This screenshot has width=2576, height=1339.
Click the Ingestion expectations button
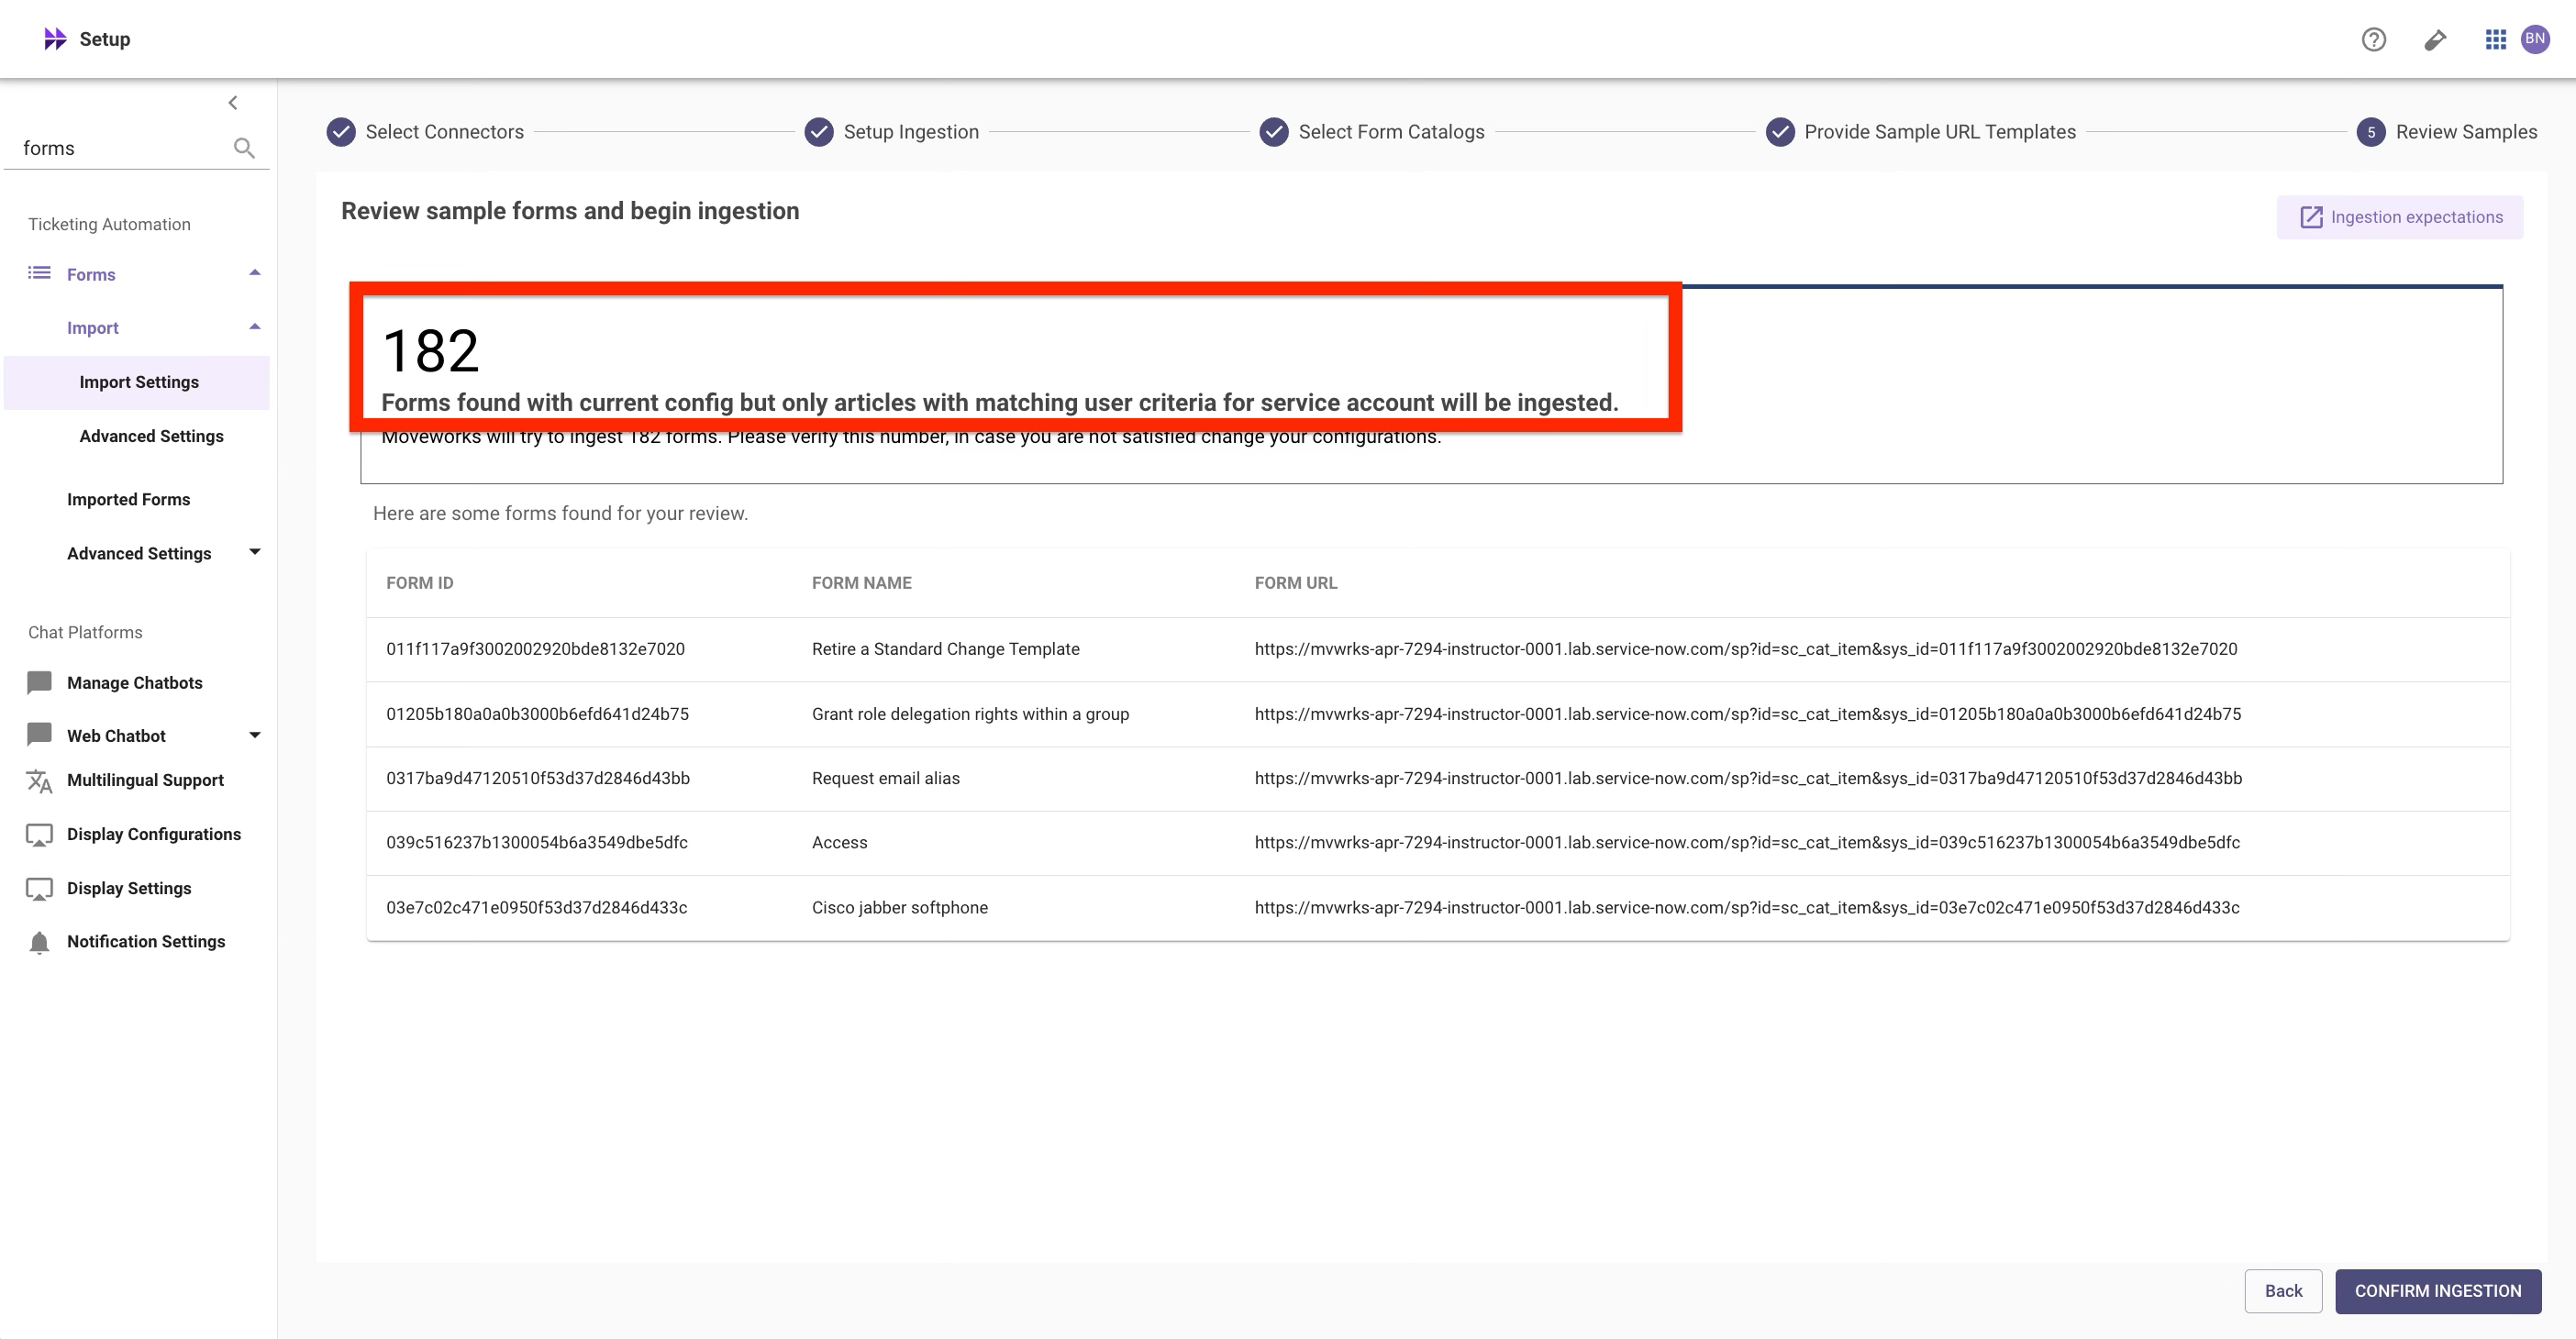[2400, 217]
